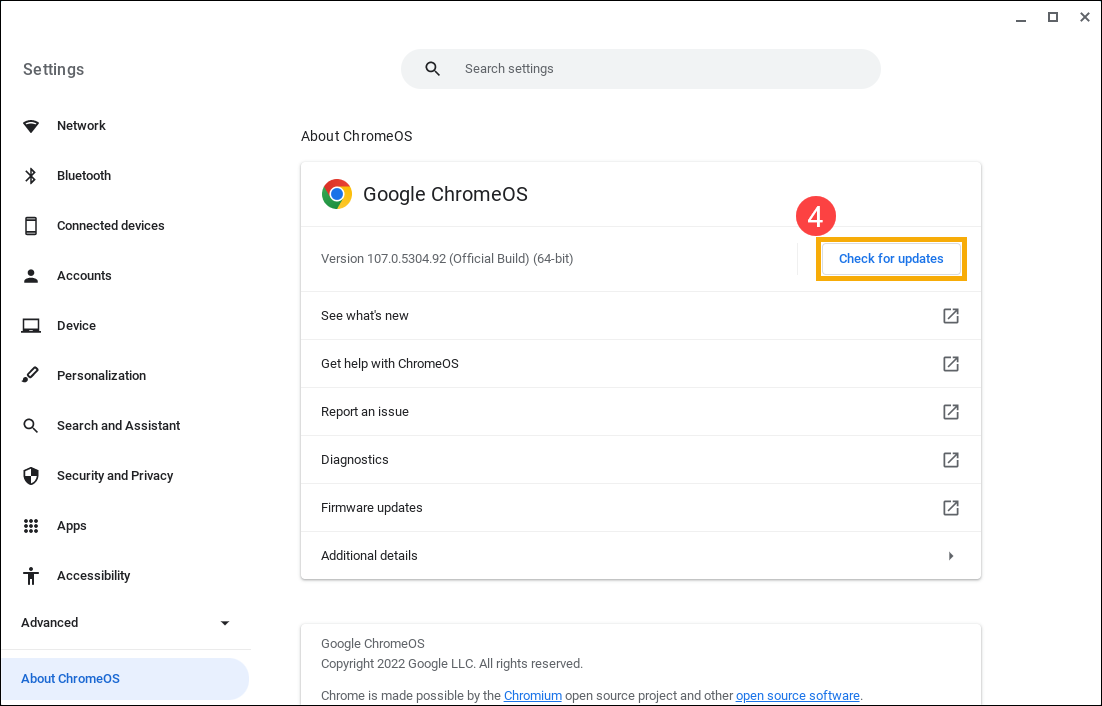This screenshot has height=706, width=1102.
Task: Click the Network wifi icon
Action: click(31, 126)
